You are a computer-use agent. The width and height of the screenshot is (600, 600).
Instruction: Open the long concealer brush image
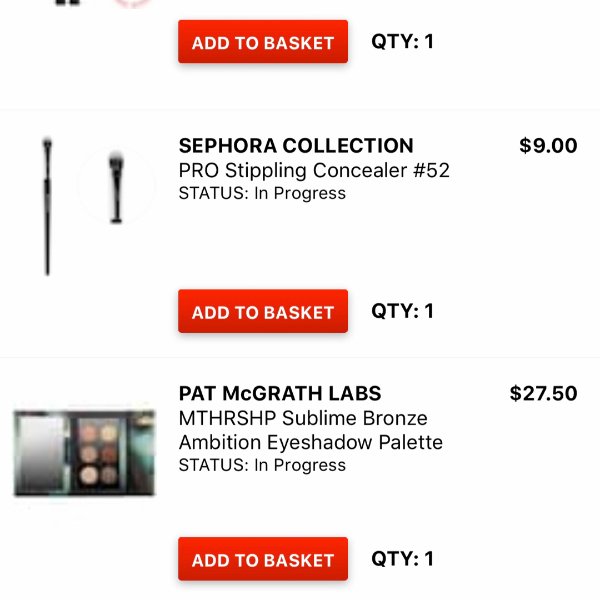47,206
